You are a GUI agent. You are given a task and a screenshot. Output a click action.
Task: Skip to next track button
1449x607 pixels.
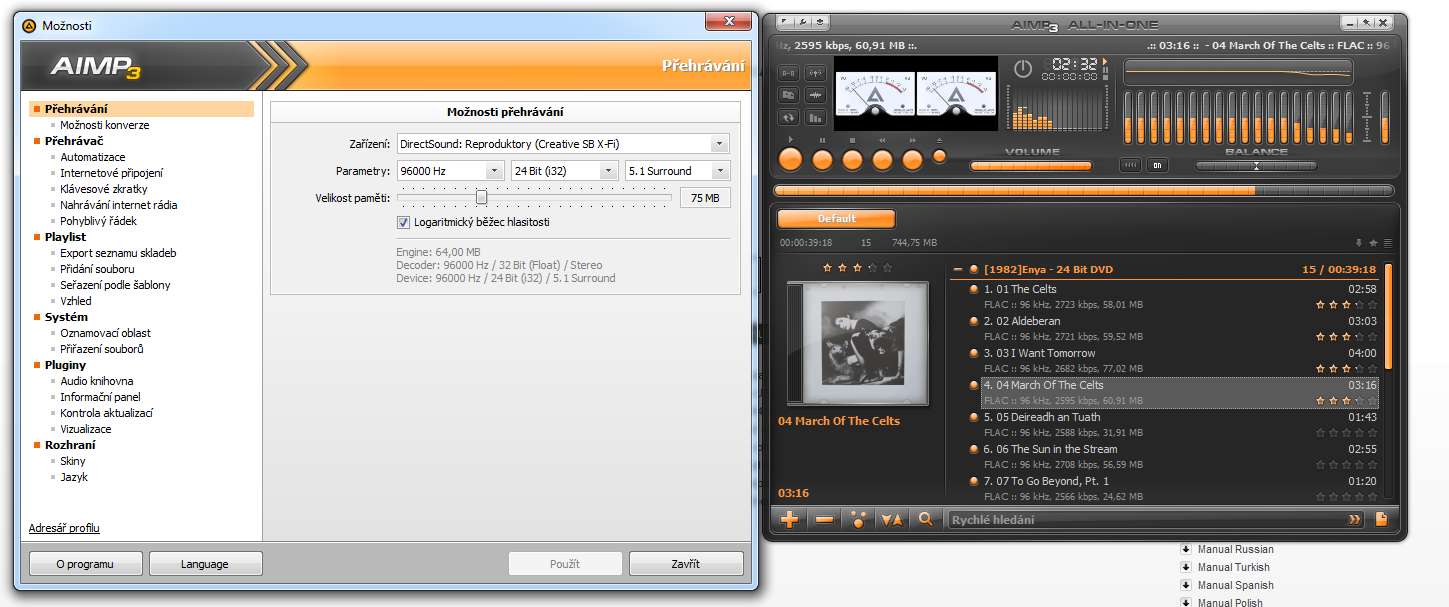(x=912, y=159)
